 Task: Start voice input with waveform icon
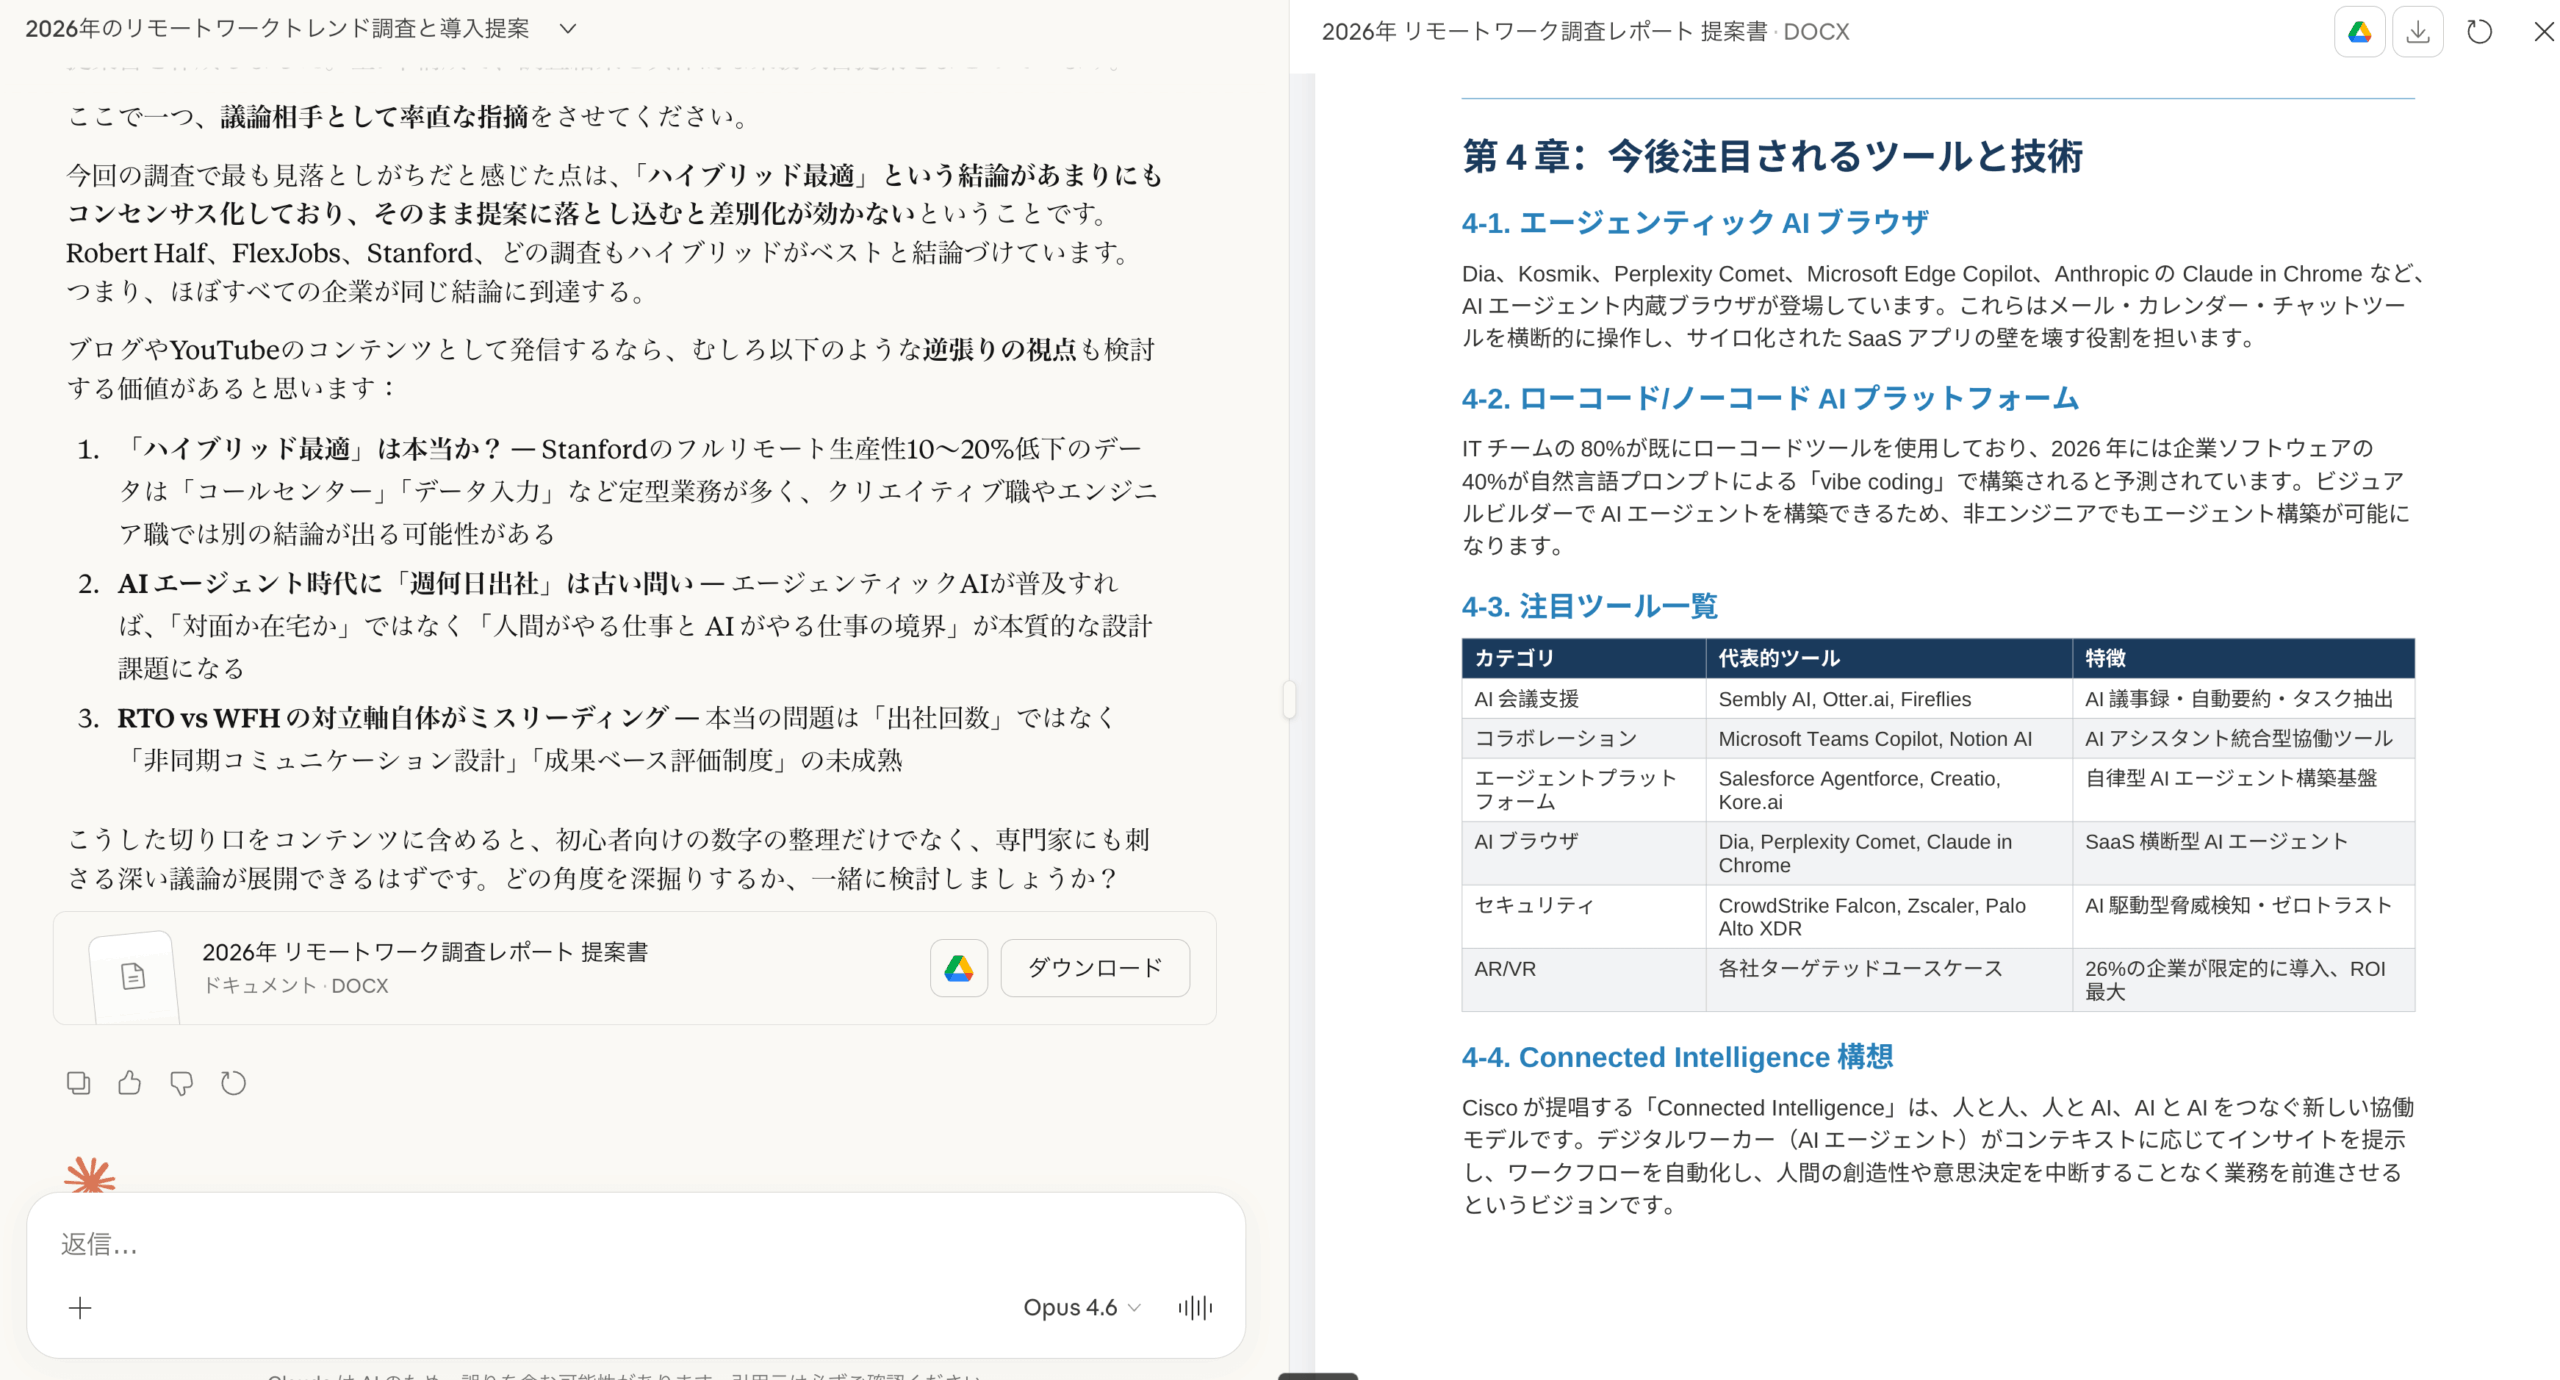click(1195, 1307)
